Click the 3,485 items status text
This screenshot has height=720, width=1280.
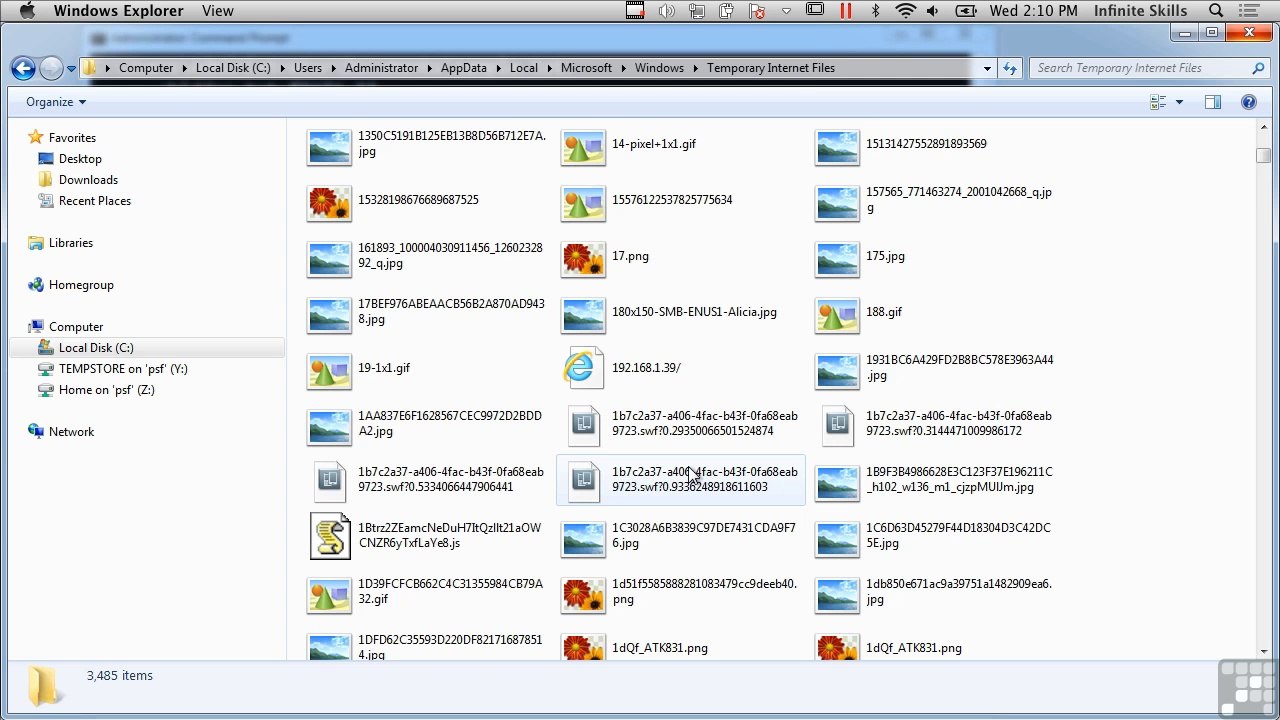120,676
